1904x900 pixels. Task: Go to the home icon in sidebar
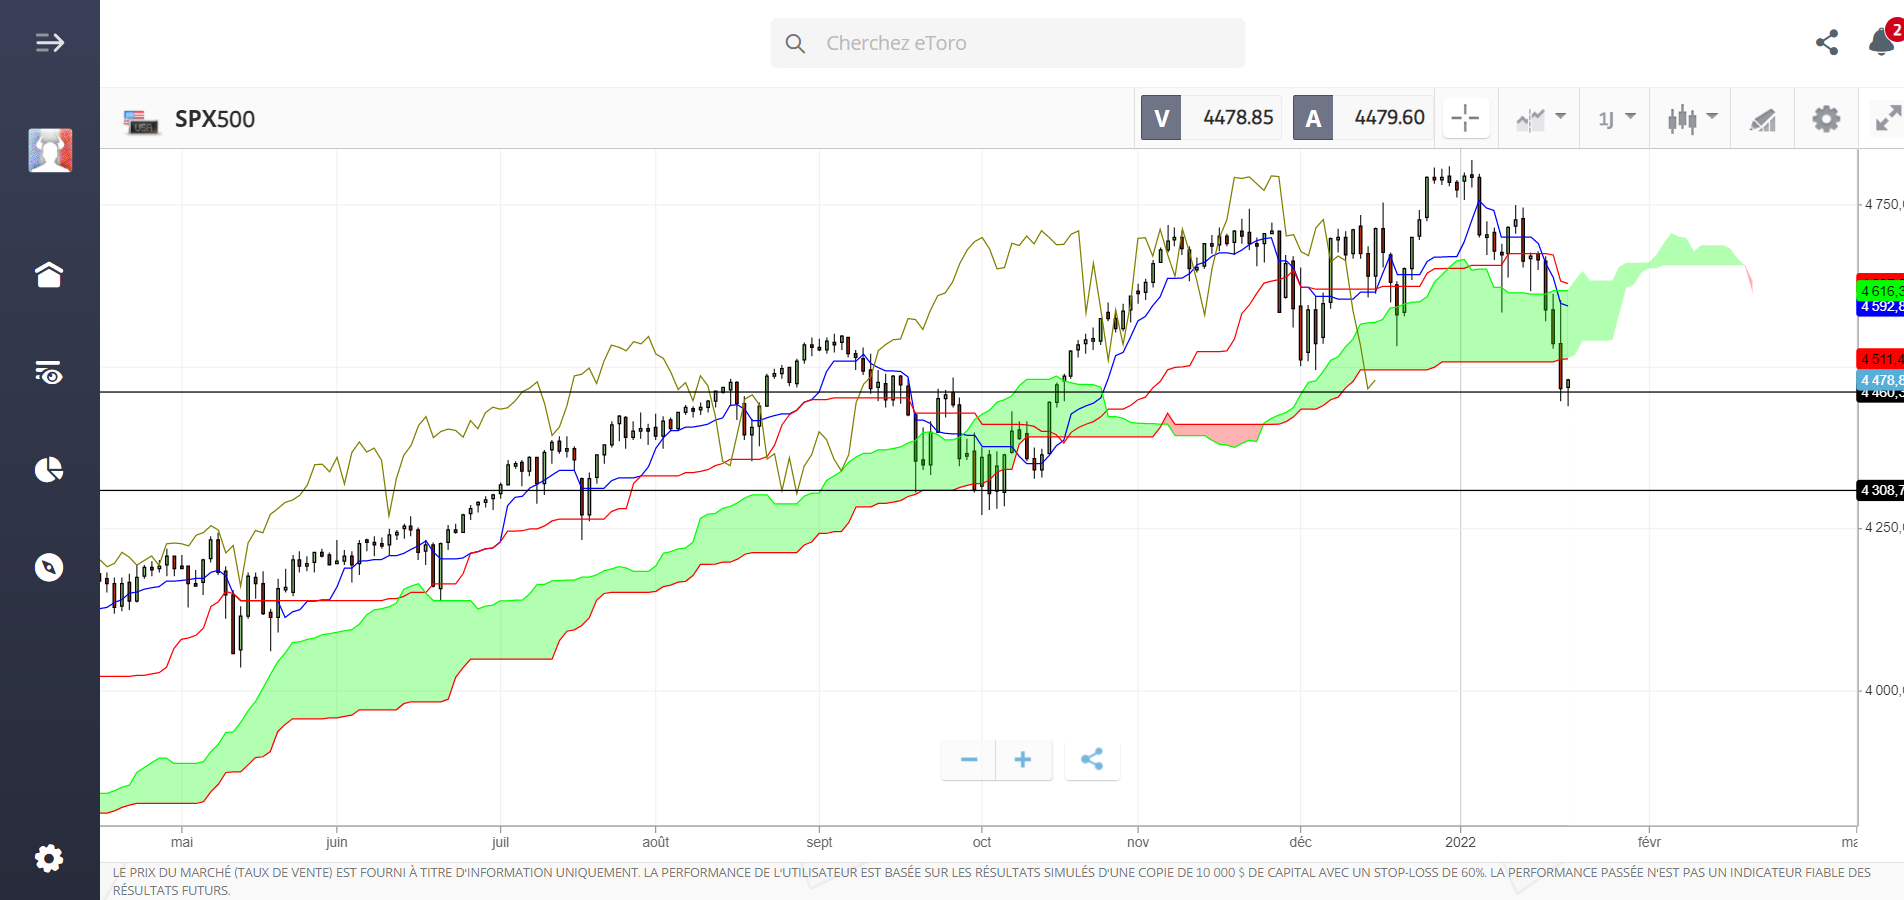coord(49,274)
